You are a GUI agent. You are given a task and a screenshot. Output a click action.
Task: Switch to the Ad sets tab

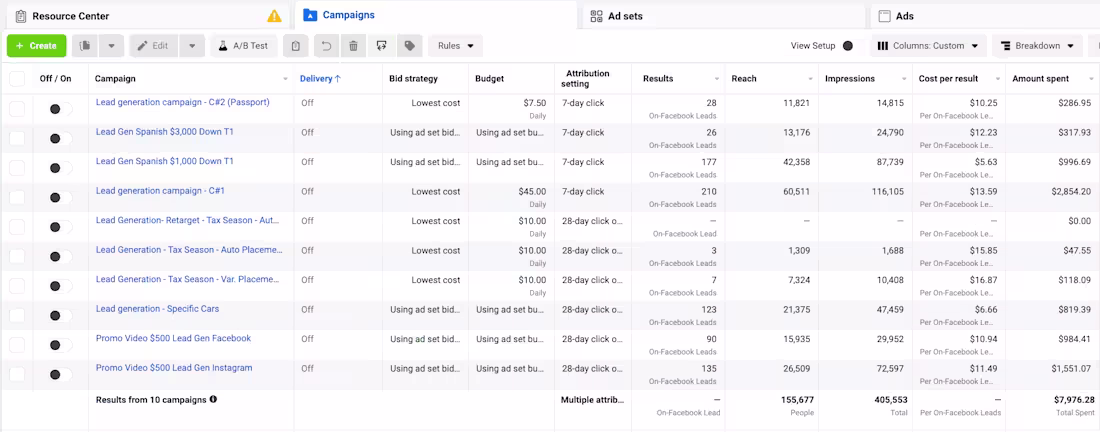(625, 16)
